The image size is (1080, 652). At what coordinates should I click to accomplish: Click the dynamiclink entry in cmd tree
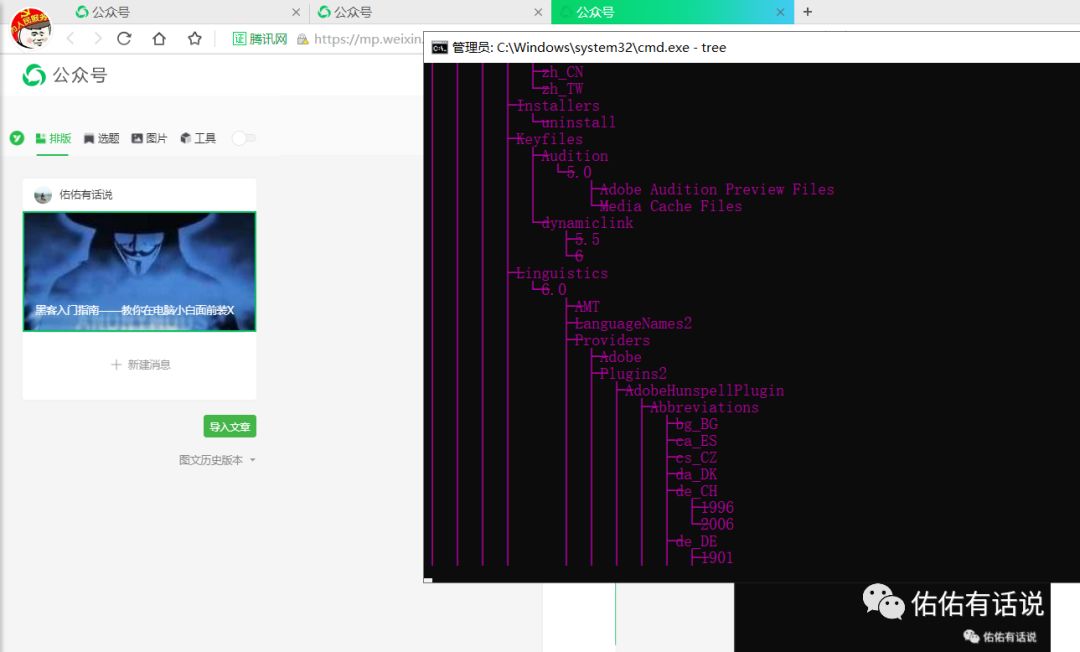587,223
